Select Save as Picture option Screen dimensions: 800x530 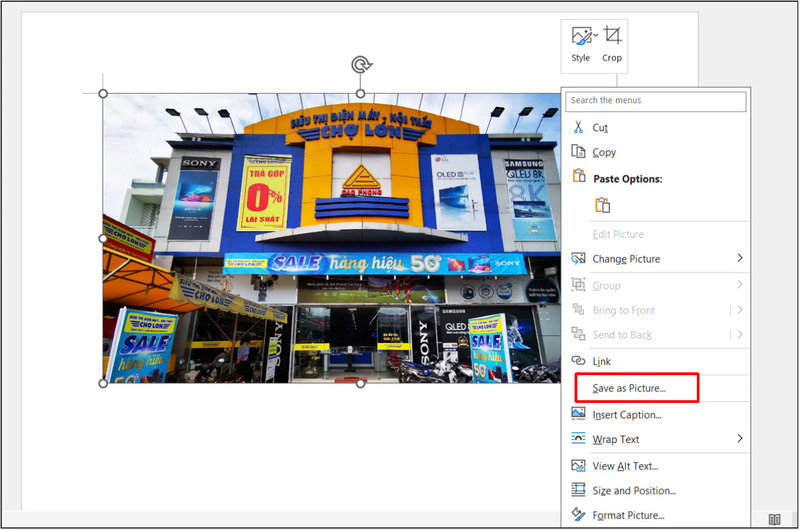[656, 388]
